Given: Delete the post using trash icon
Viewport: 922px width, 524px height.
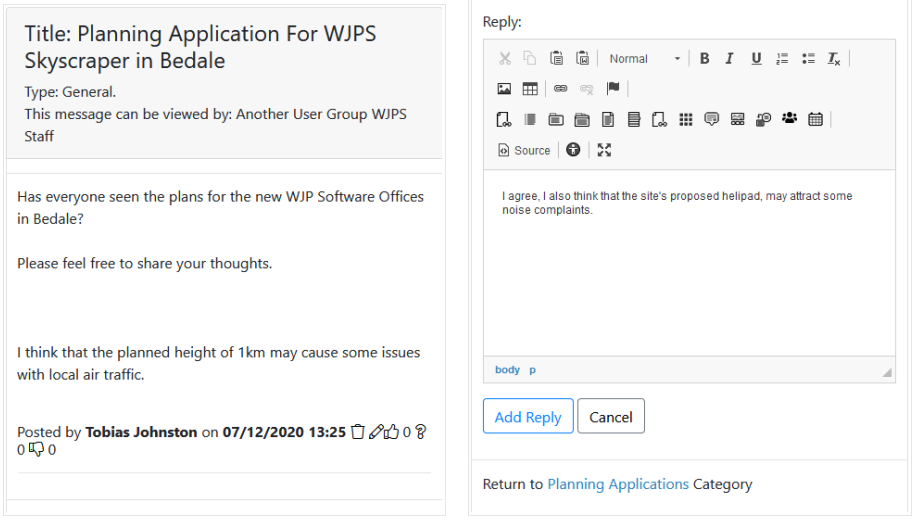Looking at the screenshot, I should coord(358,432).
